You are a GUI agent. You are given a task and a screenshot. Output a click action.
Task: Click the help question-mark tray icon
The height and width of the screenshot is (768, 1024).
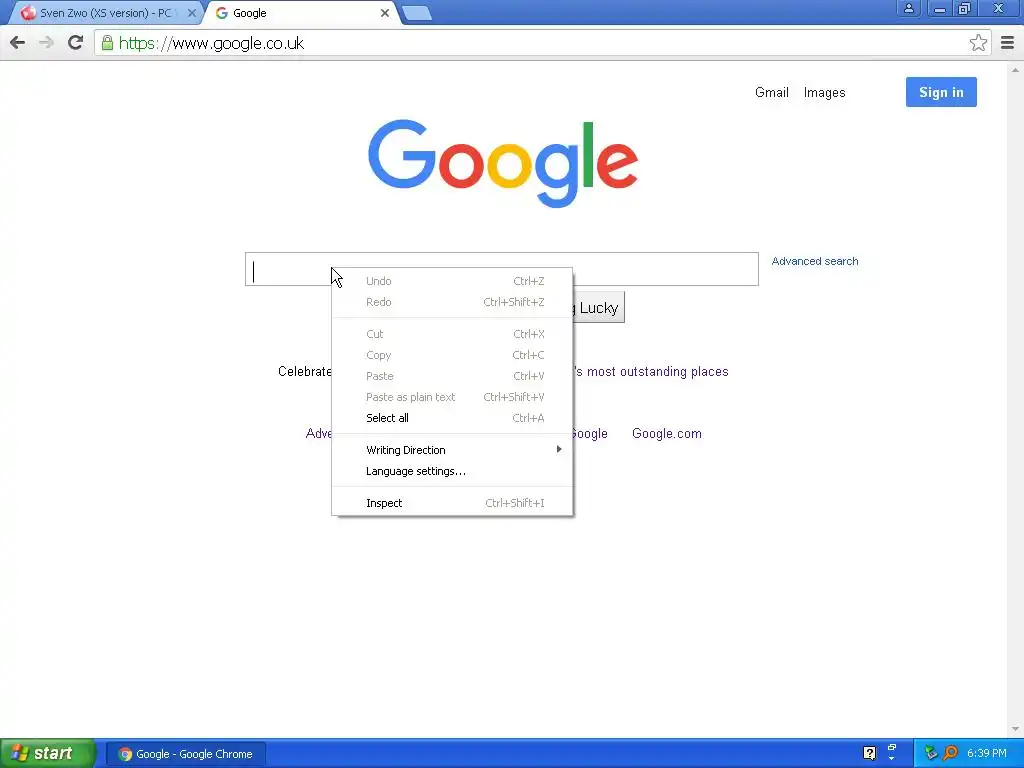click(x=869, y=753)
